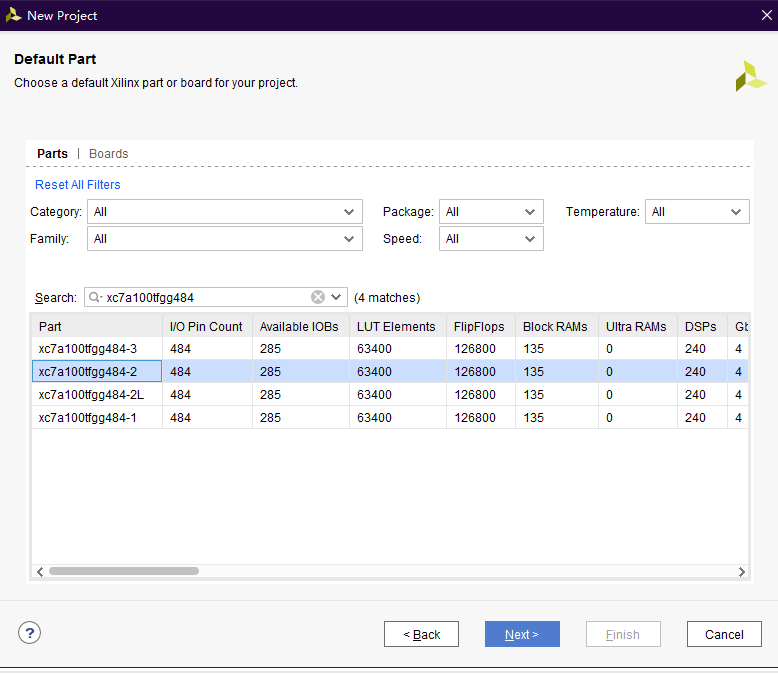Screen dimensions: 778x675
Task: Clear the search field with the X icon
Action: (x=318, y=297)
